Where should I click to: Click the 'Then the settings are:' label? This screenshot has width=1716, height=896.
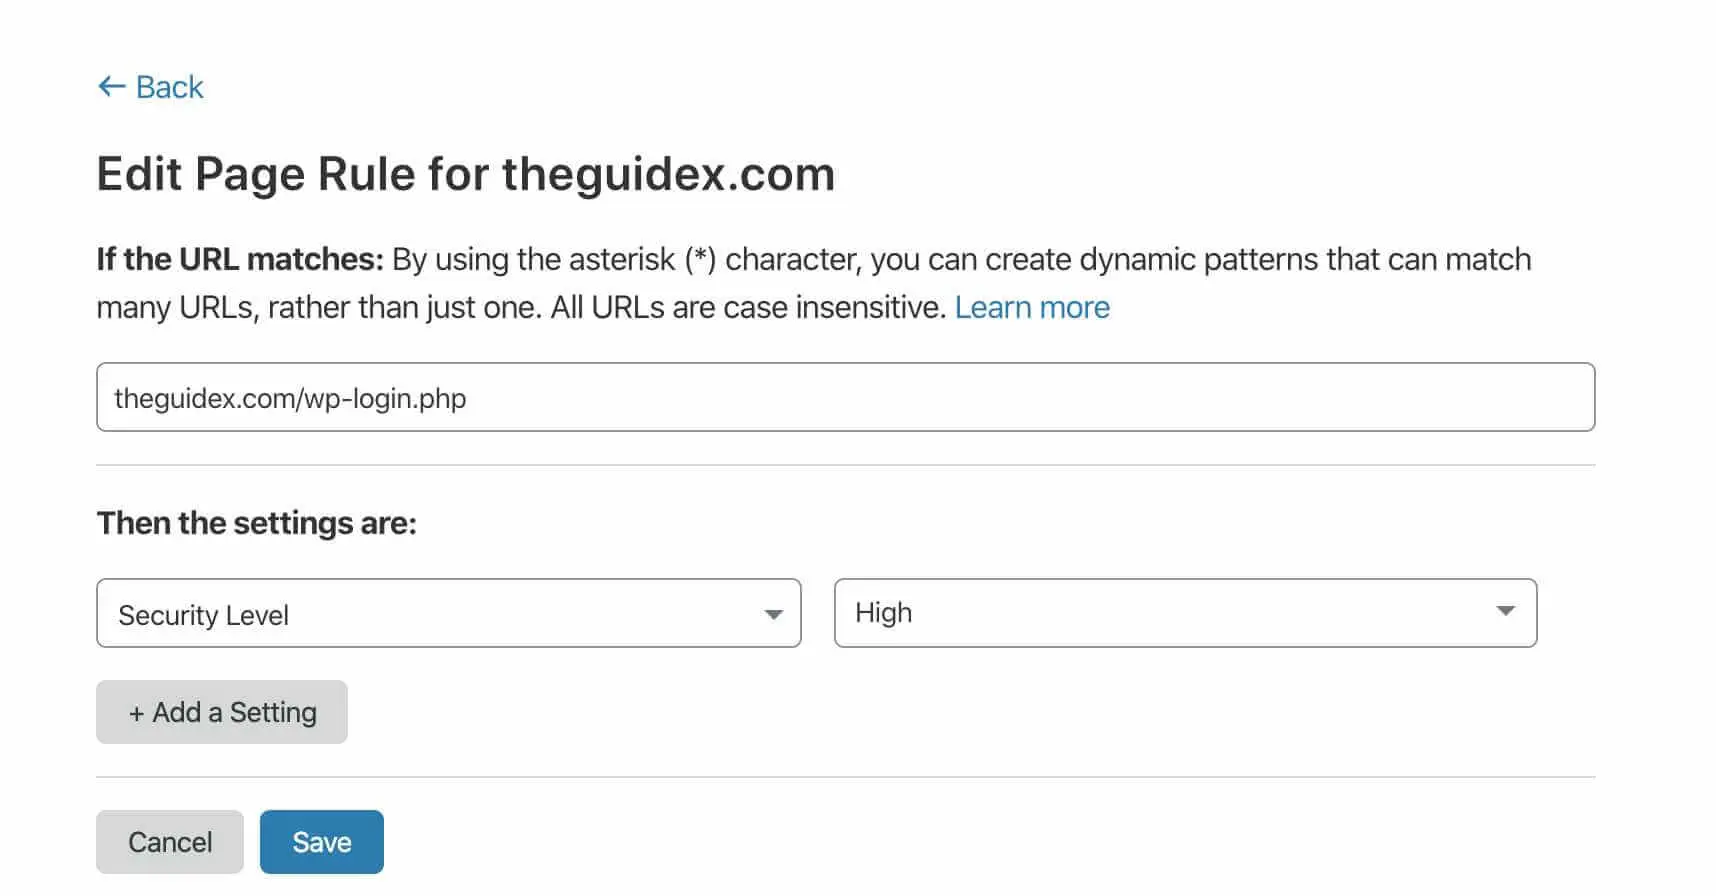tap(256, 523)
